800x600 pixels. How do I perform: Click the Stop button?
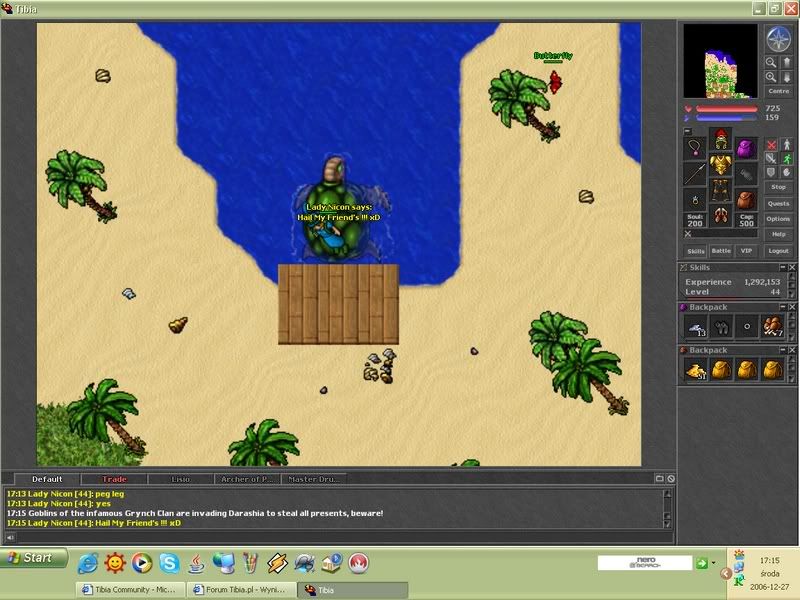click(779, 187)
